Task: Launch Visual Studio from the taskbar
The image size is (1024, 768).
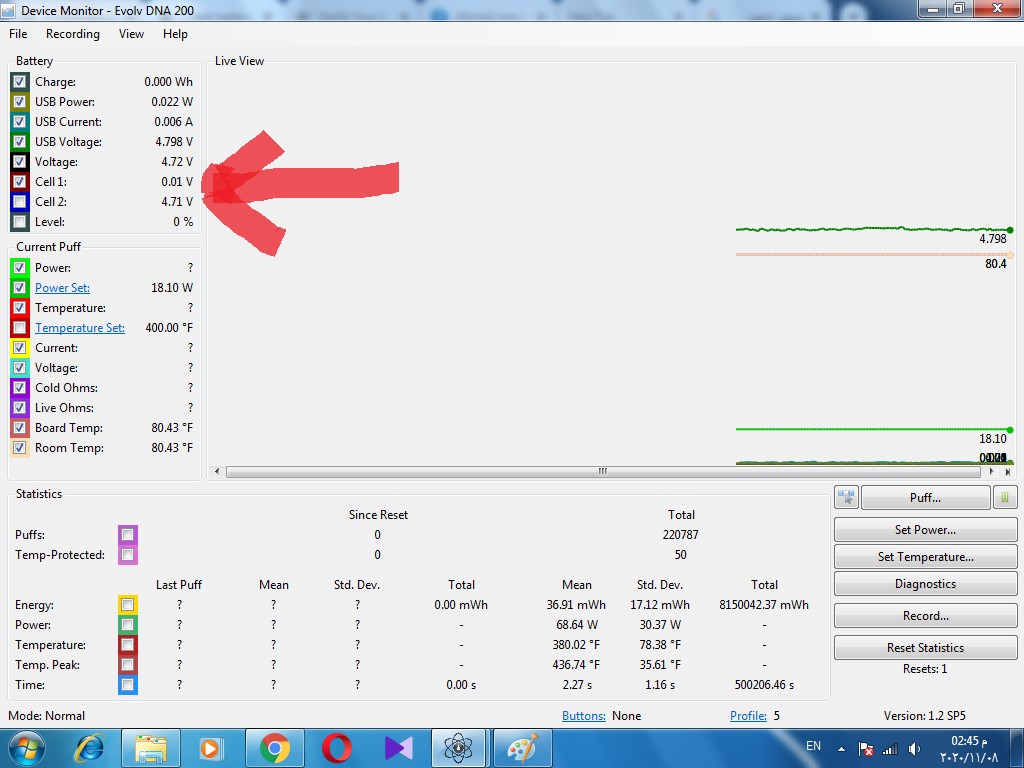Action: point(397,747)
